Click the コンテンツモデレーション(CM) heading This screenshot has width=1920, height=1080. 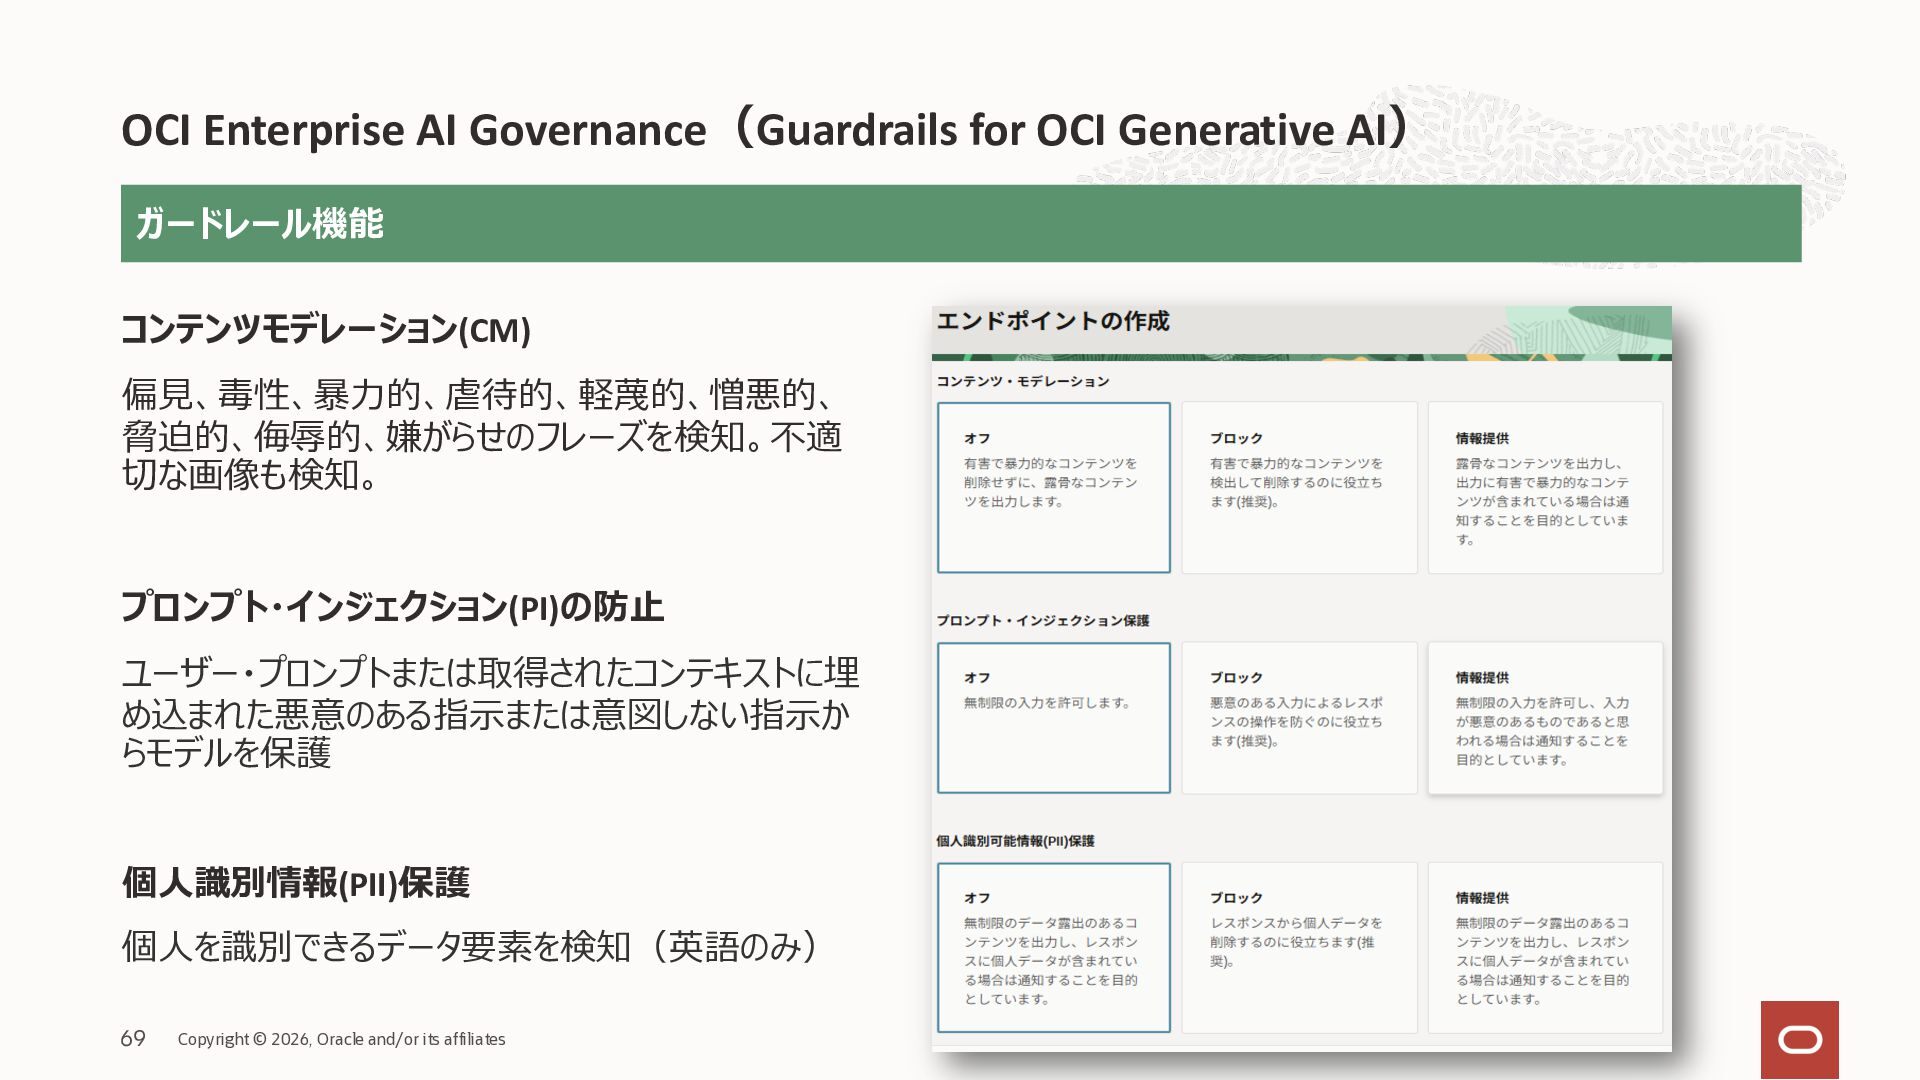(x=326, y=330)
